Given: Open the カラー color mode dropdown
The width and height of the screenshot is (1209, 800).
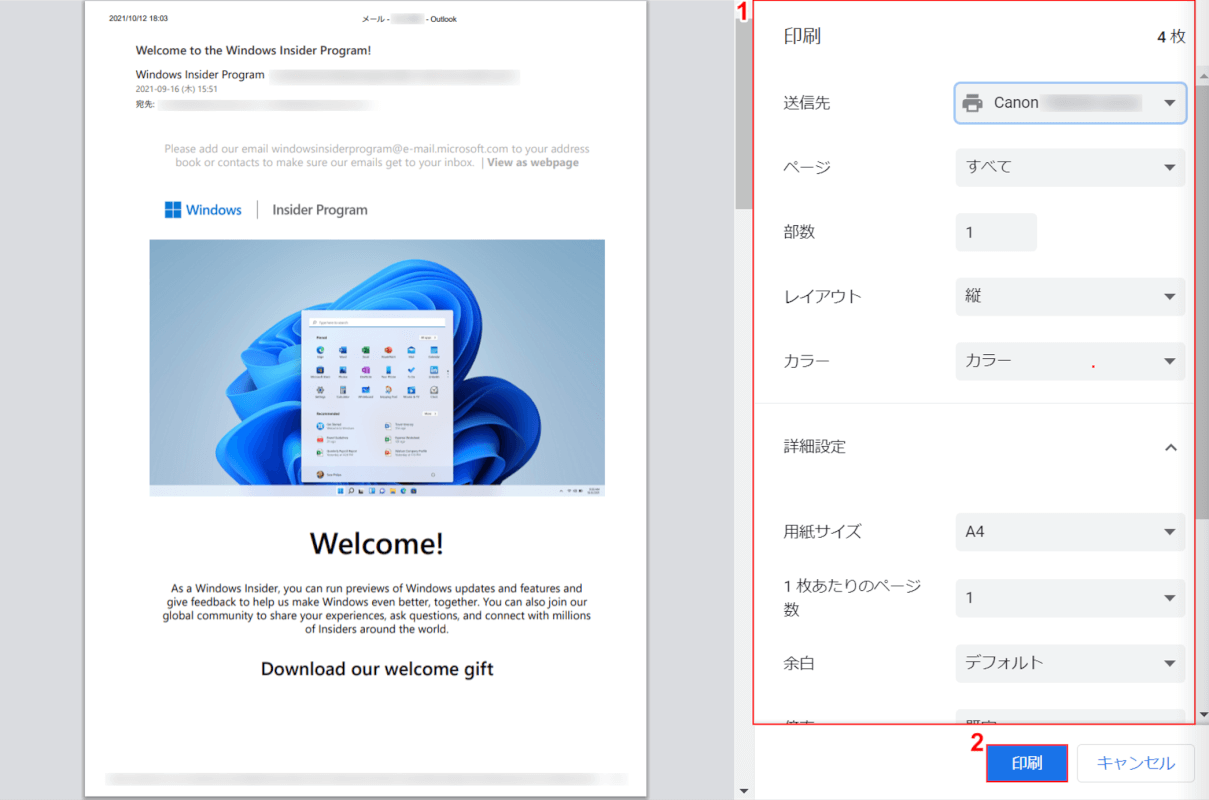Looking at the screenshot, I should coord(1070,361).
